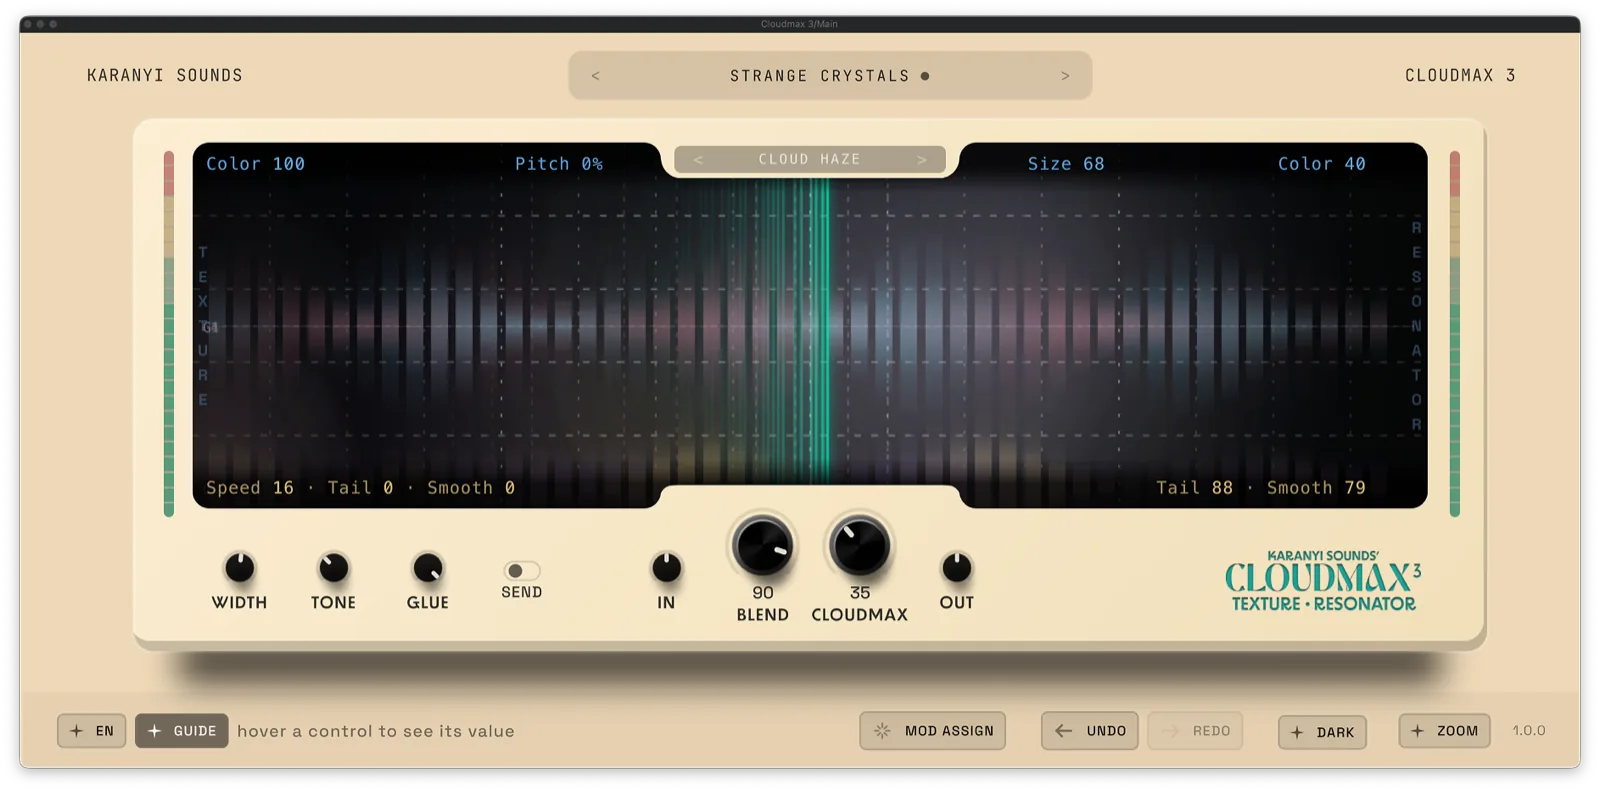Click the texture Color 100 value
Screen dimensions: 1600x791
pyautogui.click(x=255, y=164)
